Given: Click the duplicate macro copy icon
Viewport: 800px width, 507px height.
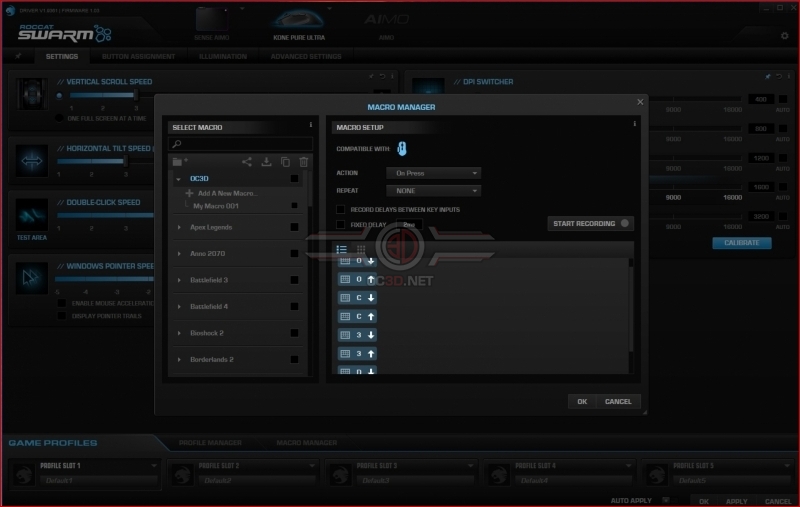Looking at the screenshot, I should coord(285,162).
